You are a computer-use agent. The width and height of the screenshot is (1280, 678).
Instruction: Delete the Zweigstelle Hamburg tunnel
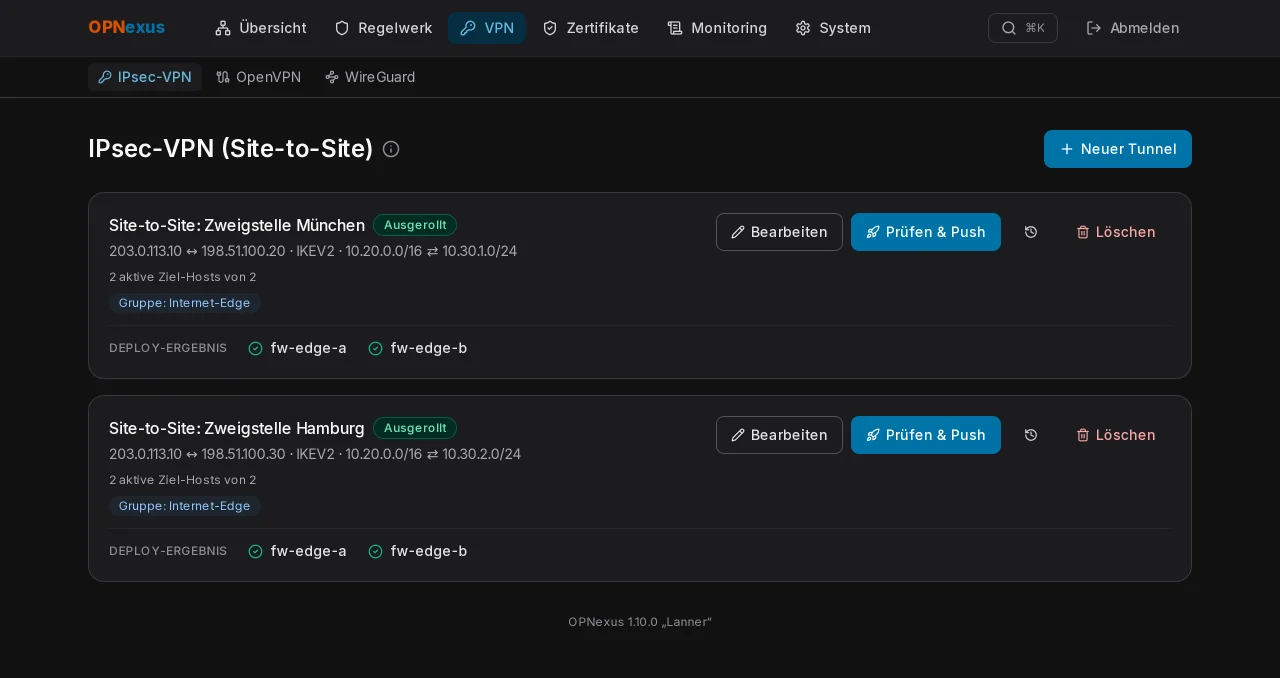coord(1115,435)
